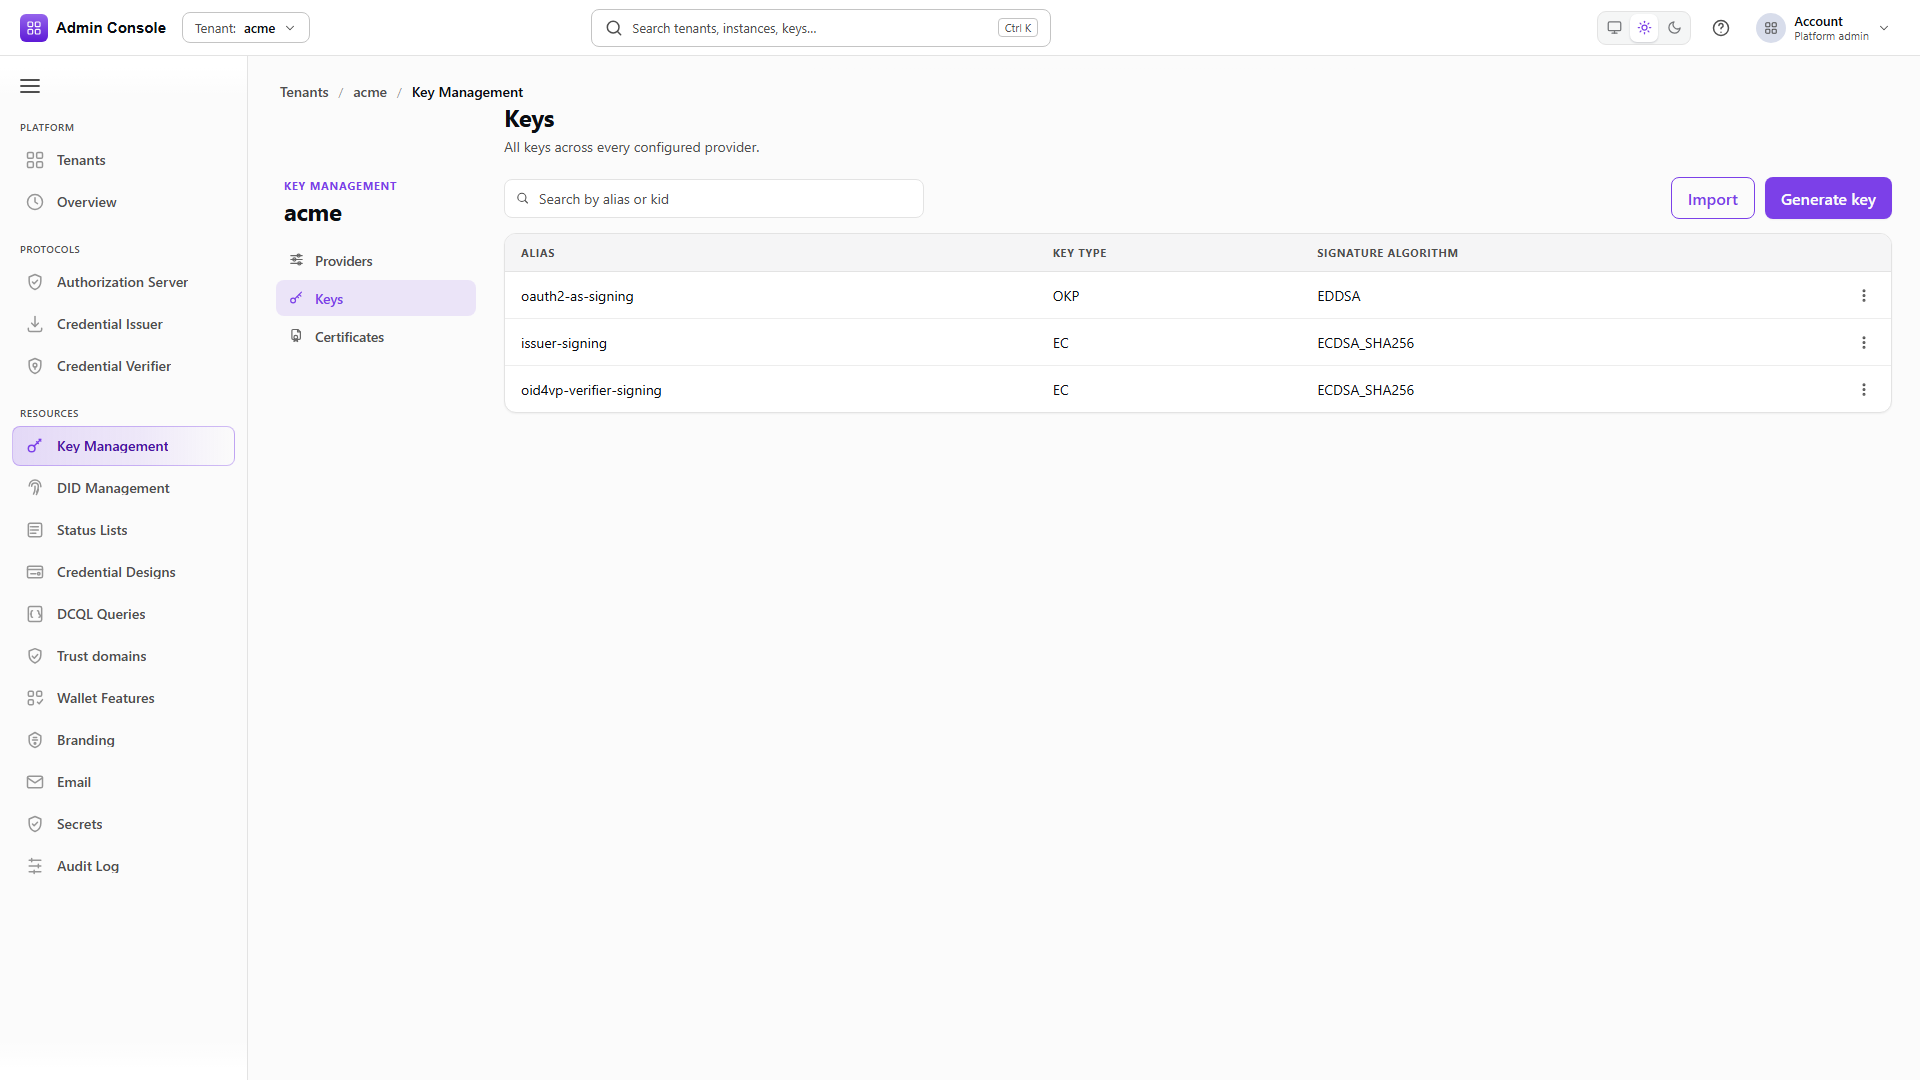Screen dimensions: 1920x1080
Task: Click the search by alias or kid field
Action: (714, 199)
